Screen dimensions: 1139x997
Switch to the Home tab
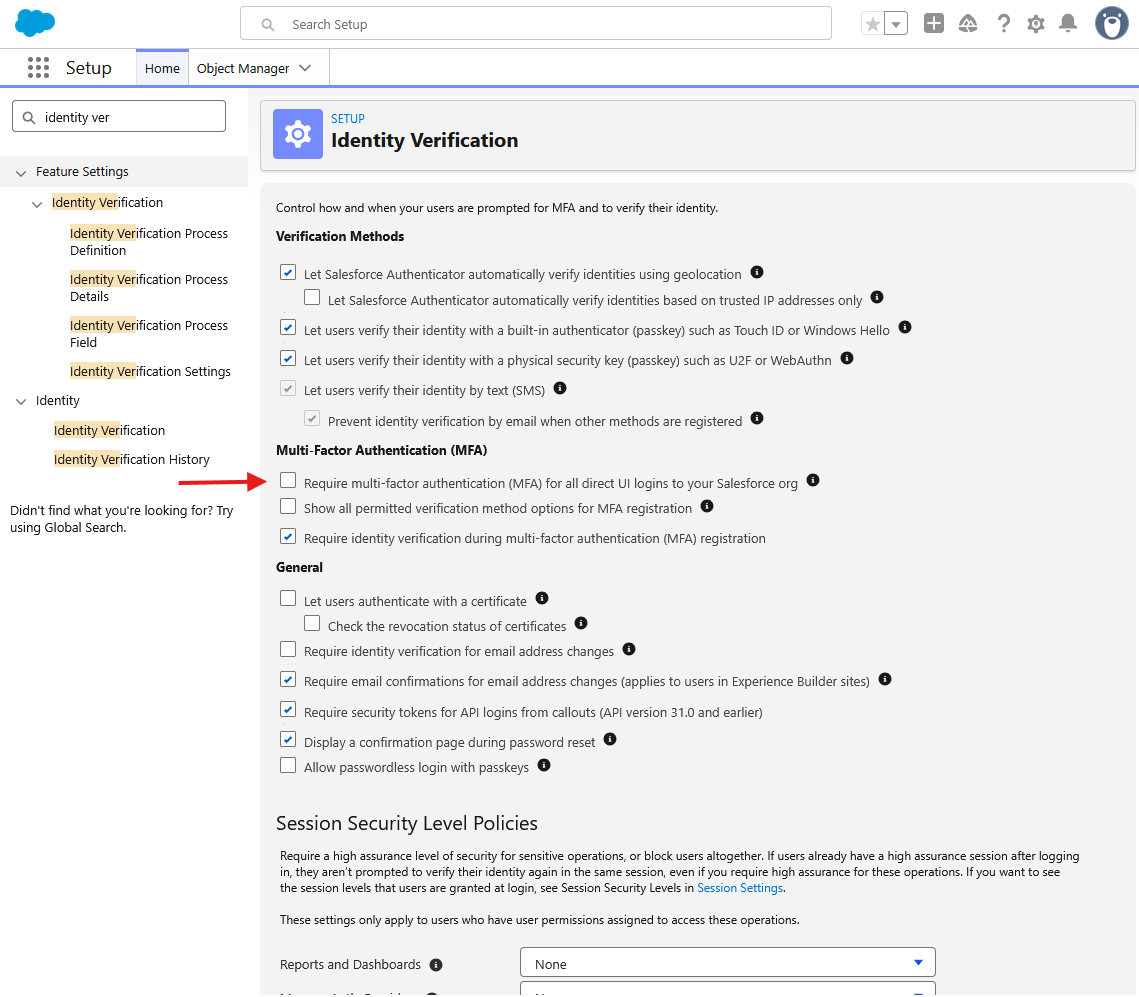(x=162, y=68)
